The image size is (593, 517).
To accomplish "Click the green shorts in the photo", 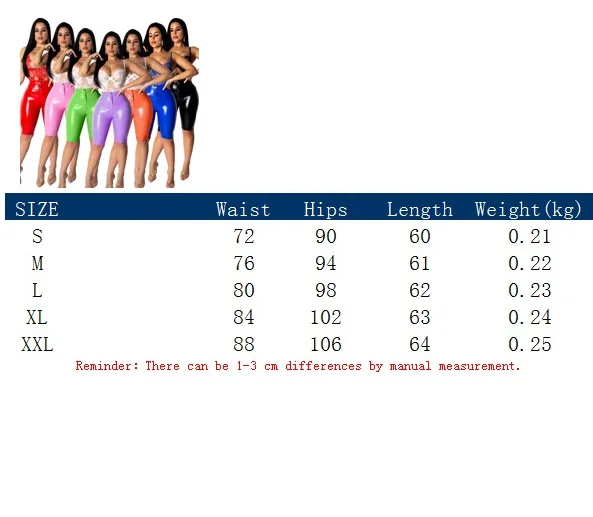I will tap(82, 114).
